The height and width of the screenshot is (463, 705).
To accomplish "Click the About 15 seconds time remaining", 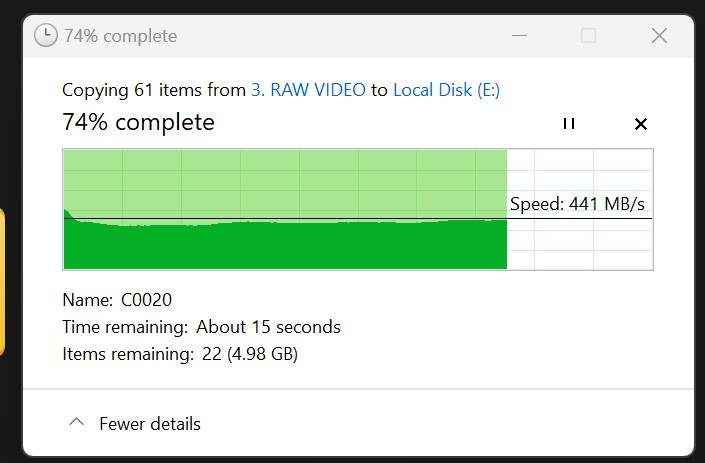I will [x=268, y=327].
